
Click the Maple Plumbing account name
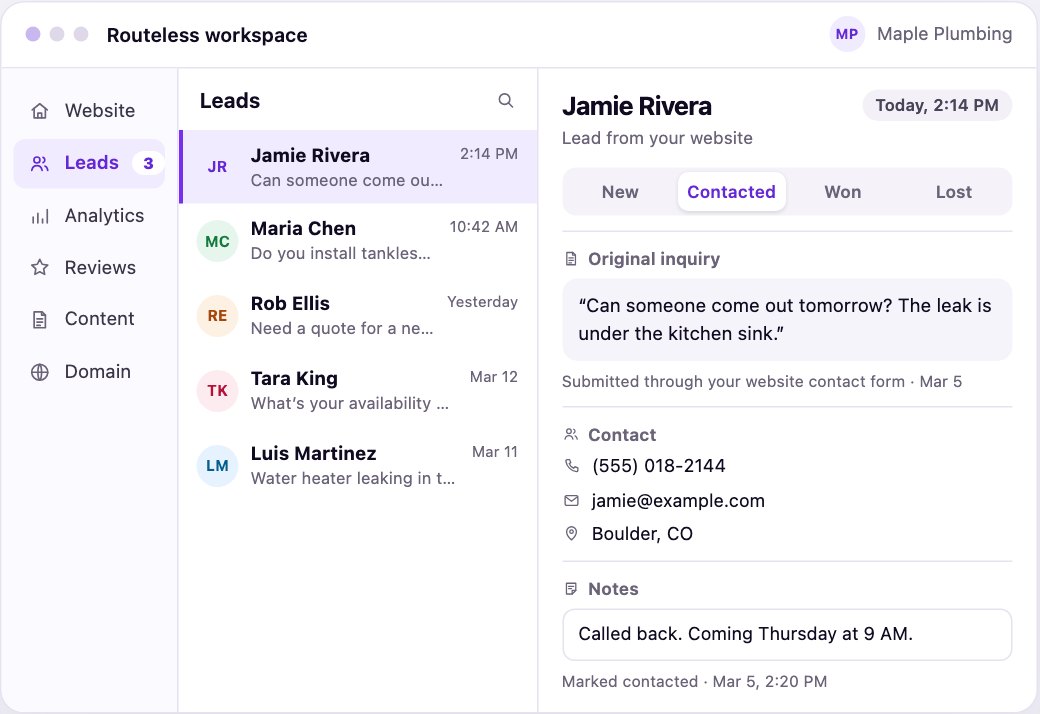point(944,34)
